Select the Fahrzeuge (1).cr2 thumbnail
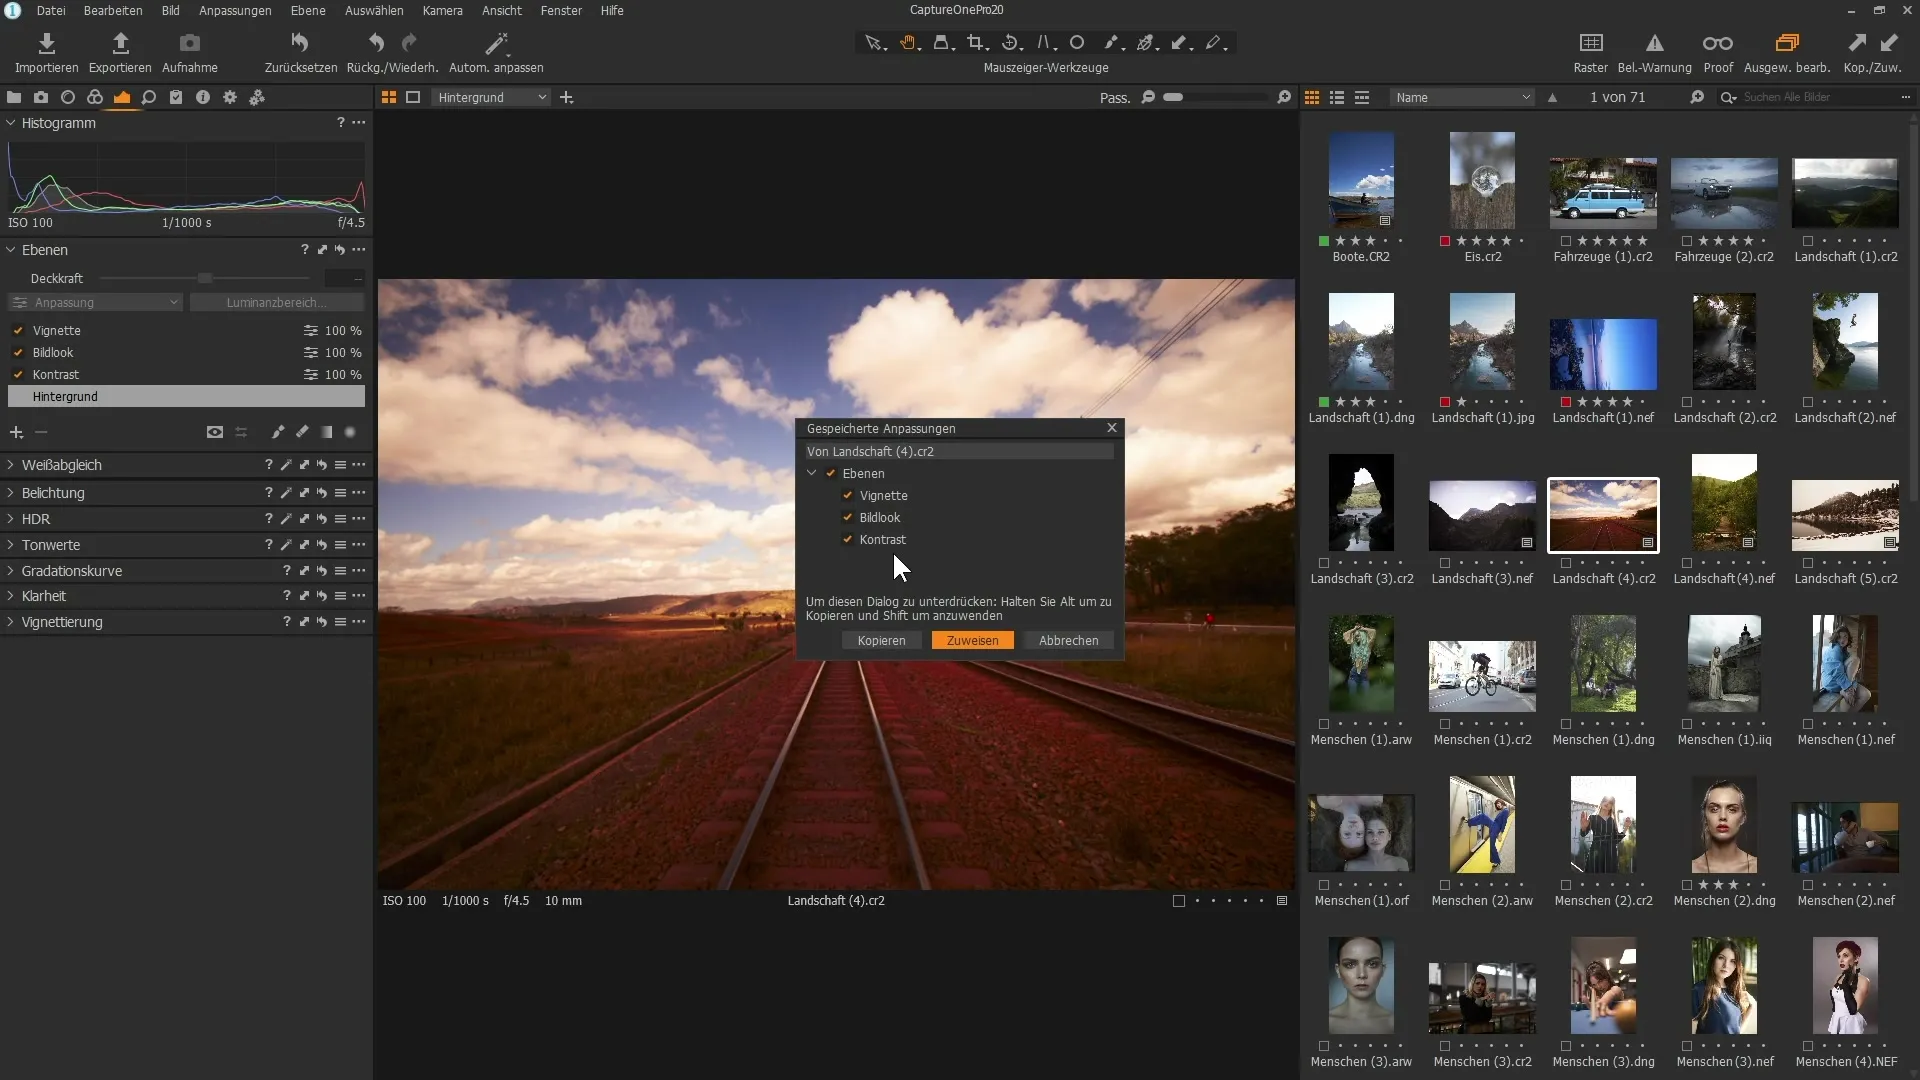This screenshot has height=1080, width=1920. tap(1603, 193)
